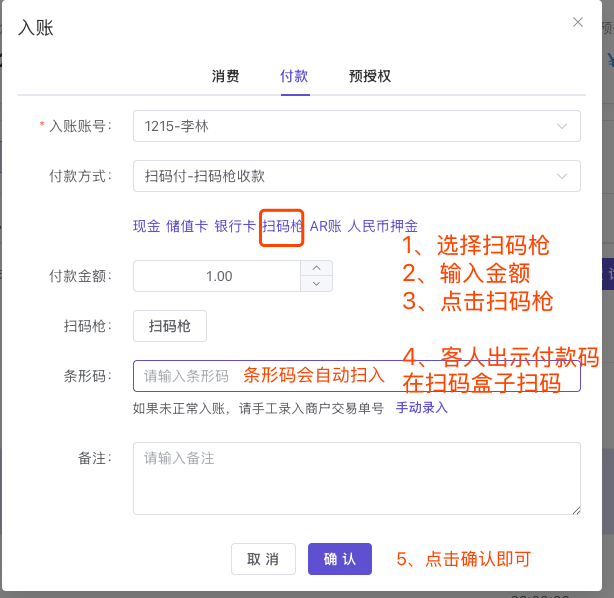Screen dimensions: 614x598
Task: Choose 银行卡 quick payment method
Action: coord(235,226)
